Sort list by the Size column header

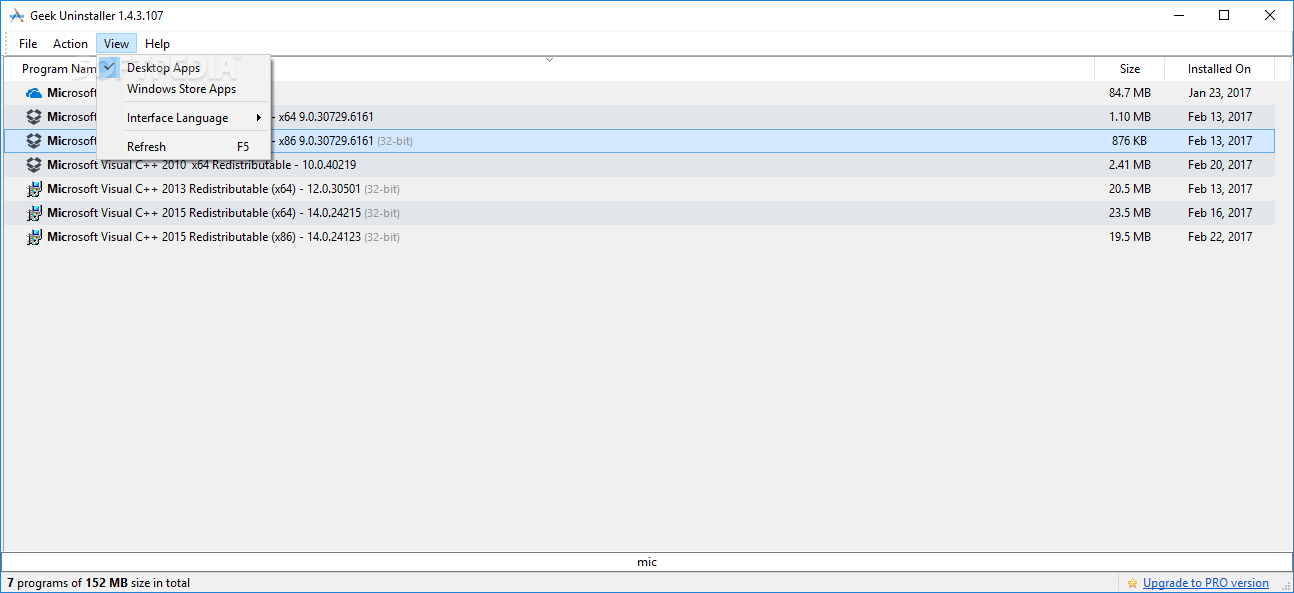[1129, 69]
